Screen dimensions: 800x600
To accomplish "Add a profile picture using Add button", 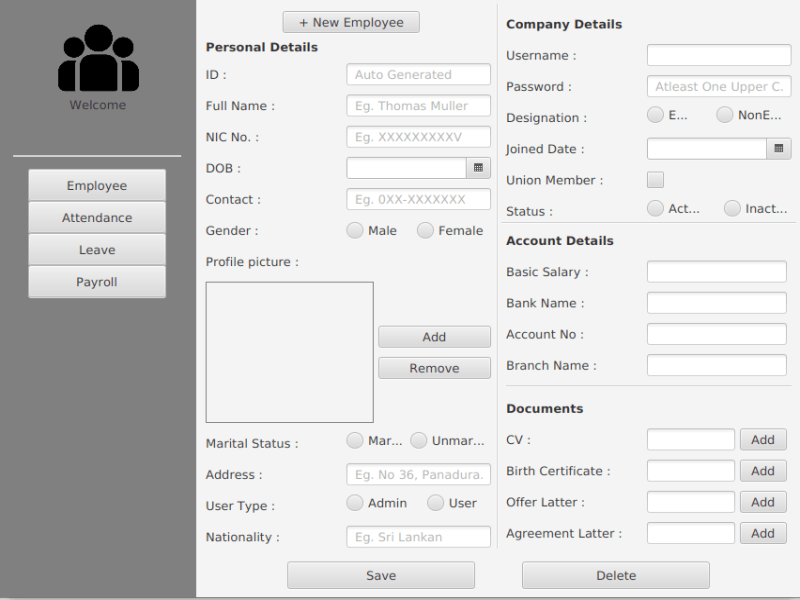I will (x=434, y=337).
